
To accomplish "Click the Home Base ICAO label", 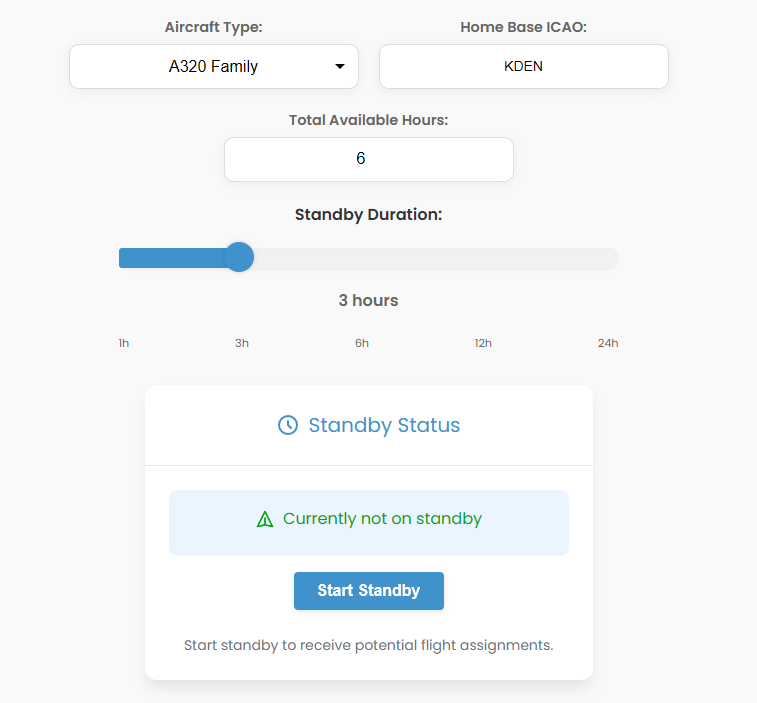I will [523, 27].
